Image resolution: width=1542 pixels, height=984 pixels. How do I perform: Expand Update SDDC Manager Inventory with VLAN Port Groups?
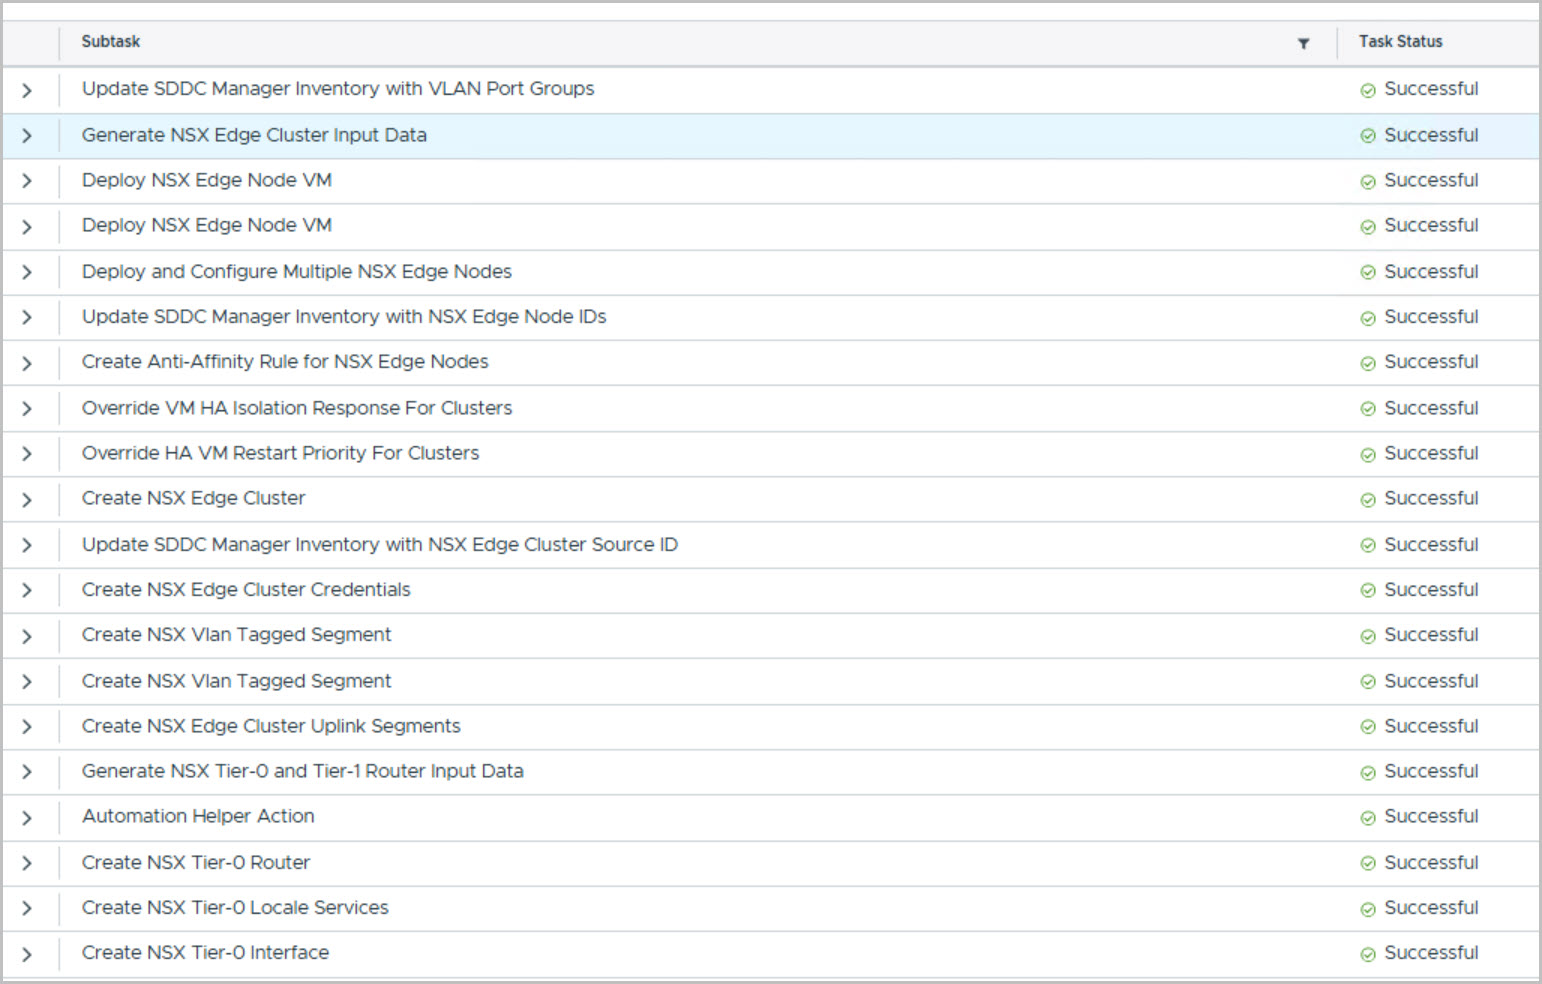27,90
